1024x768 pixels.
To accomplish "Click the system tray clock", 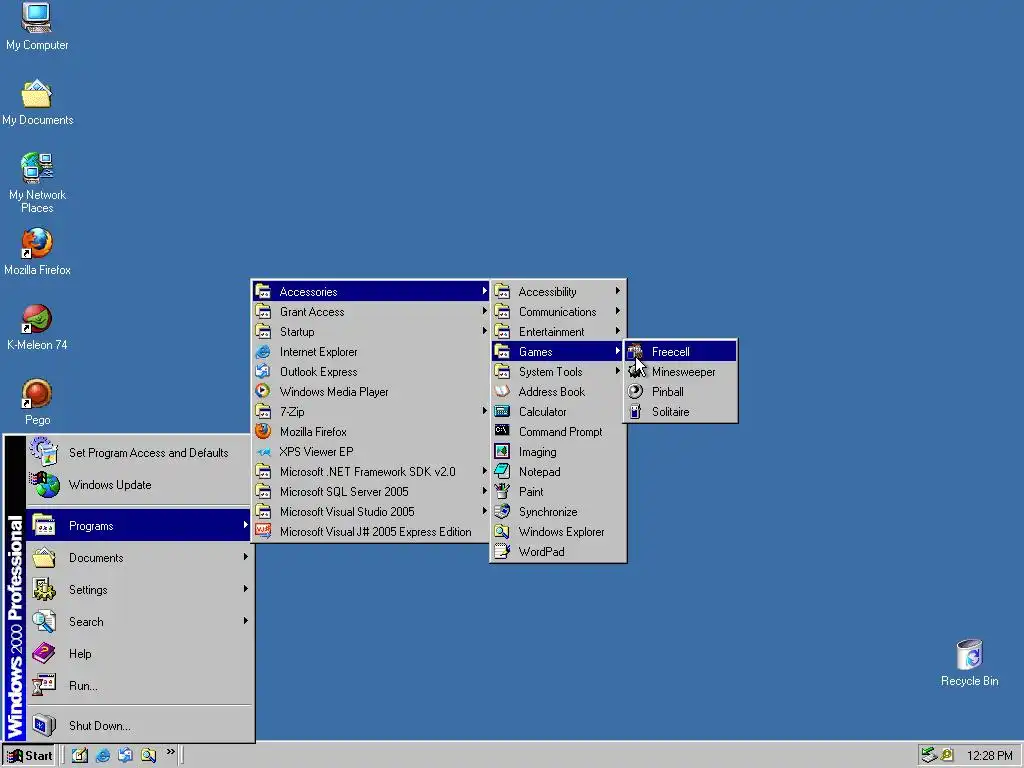I will pyautogui.click(x=989, y=756).
